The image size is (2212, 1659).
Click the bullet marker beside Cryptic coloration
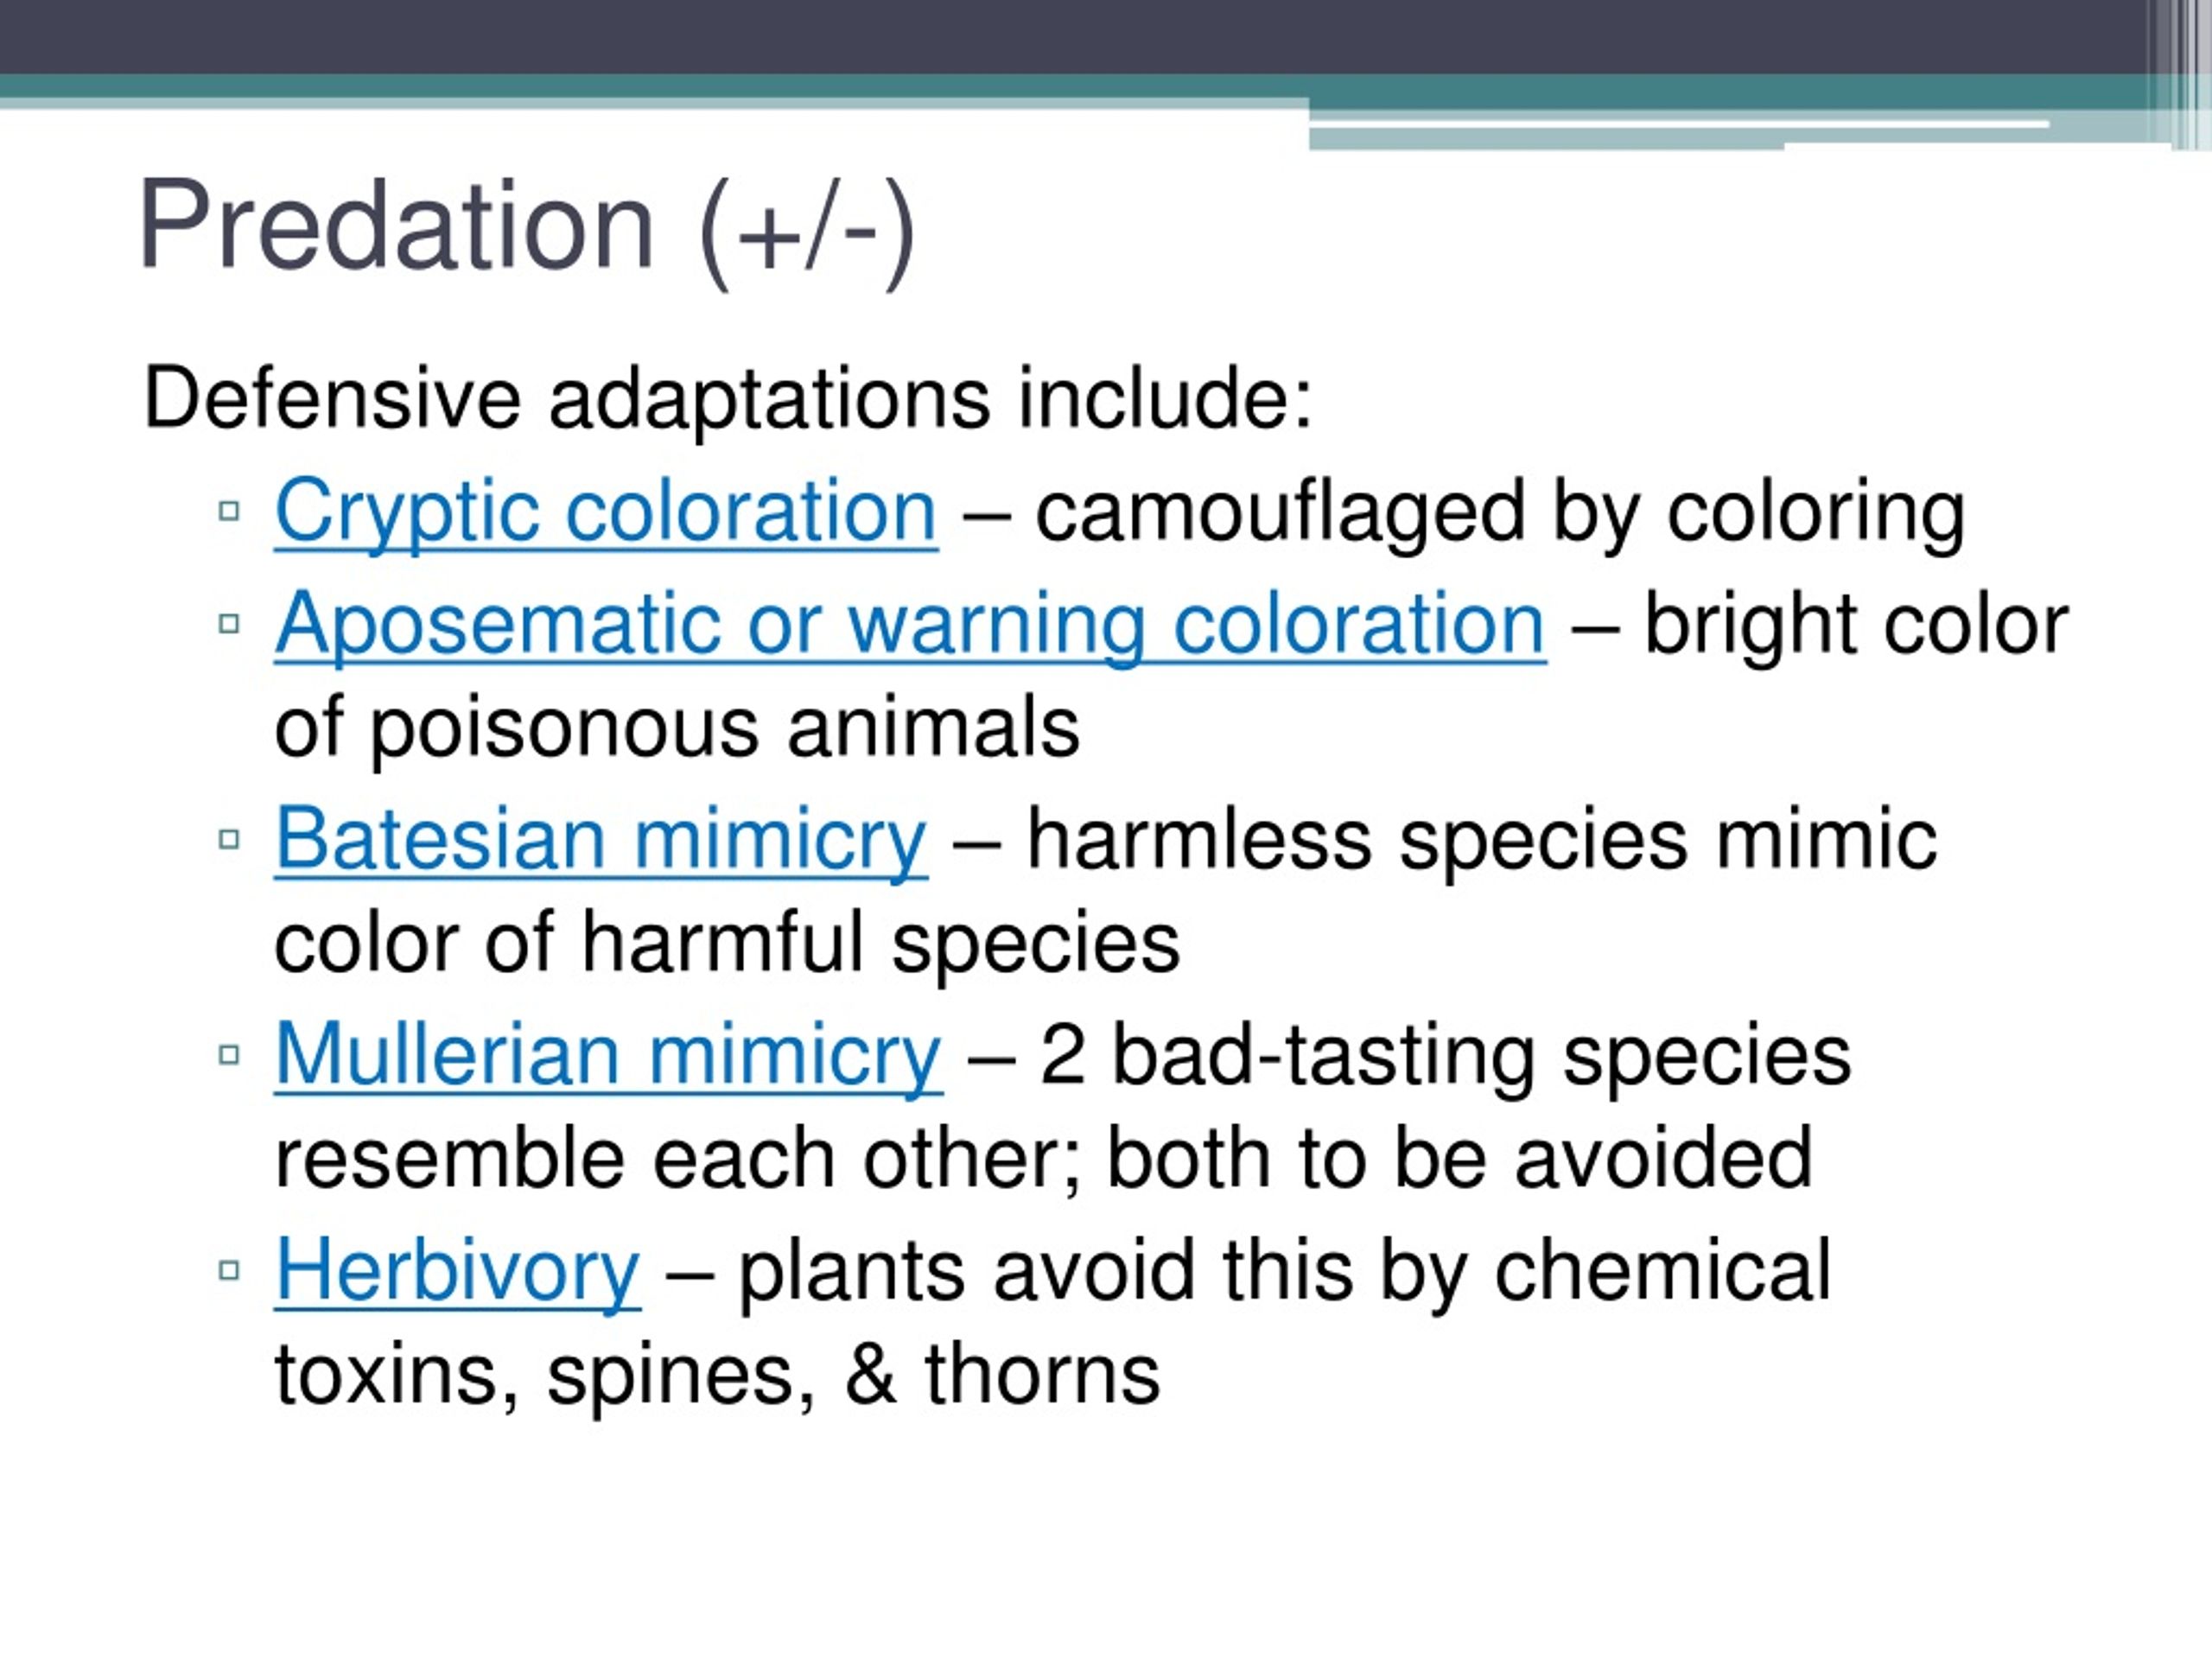pos(229,511)
